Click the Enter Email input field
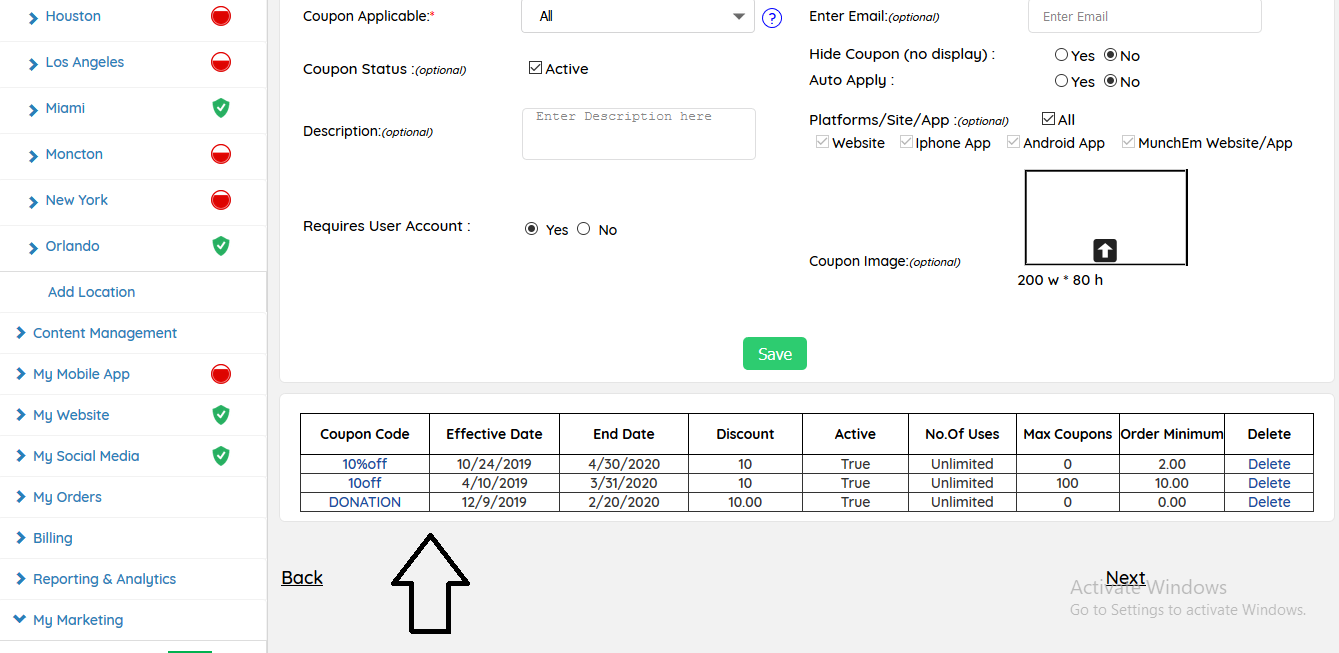This screenshot has height=653, width=1339. pyautogui.click(x=1144, y=16)
